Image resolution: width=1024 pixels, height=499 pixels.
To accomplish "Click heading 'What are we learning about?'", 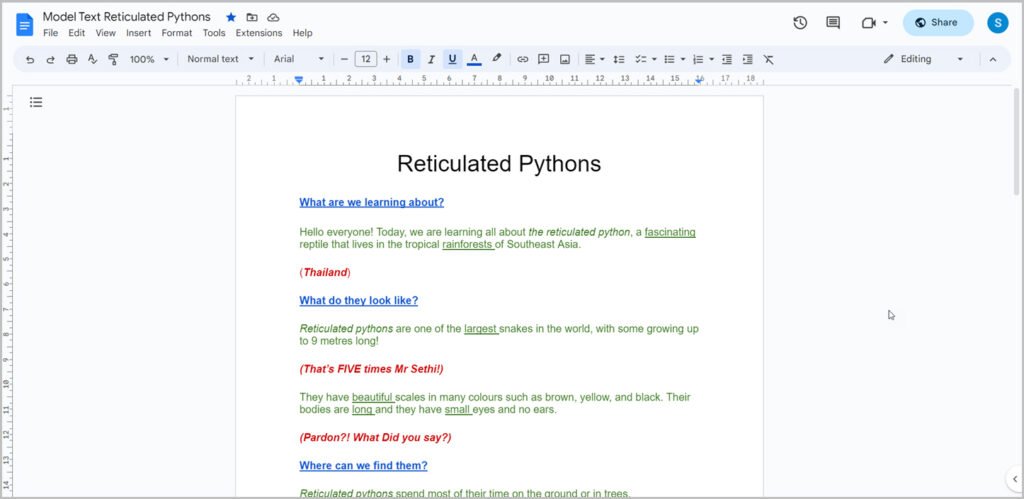I will 372,202.
